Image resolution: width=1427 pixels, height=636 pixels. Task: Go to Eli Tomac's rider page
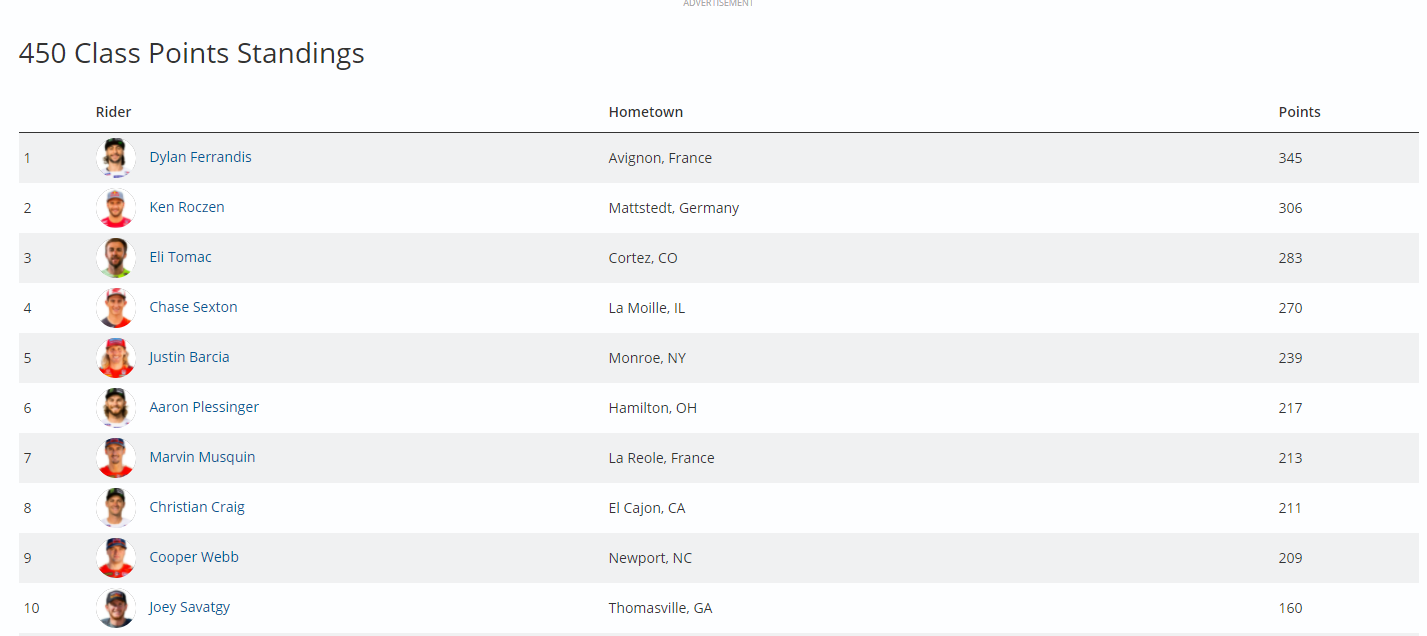tap(180, 257)
